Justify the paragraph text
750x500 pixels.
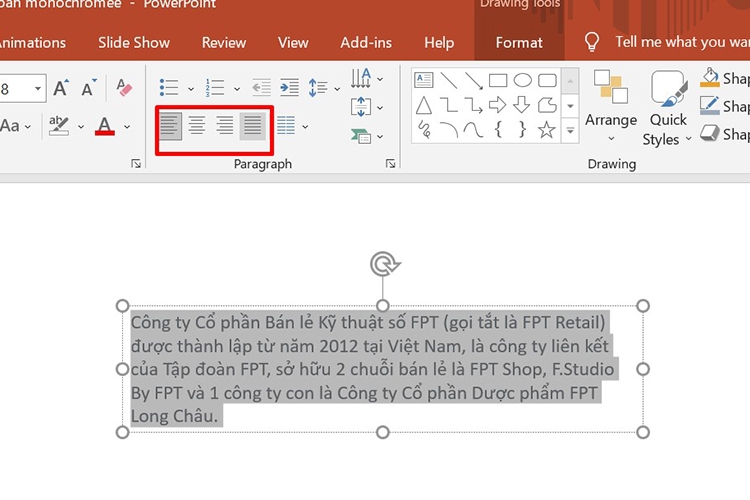[253, 126]
